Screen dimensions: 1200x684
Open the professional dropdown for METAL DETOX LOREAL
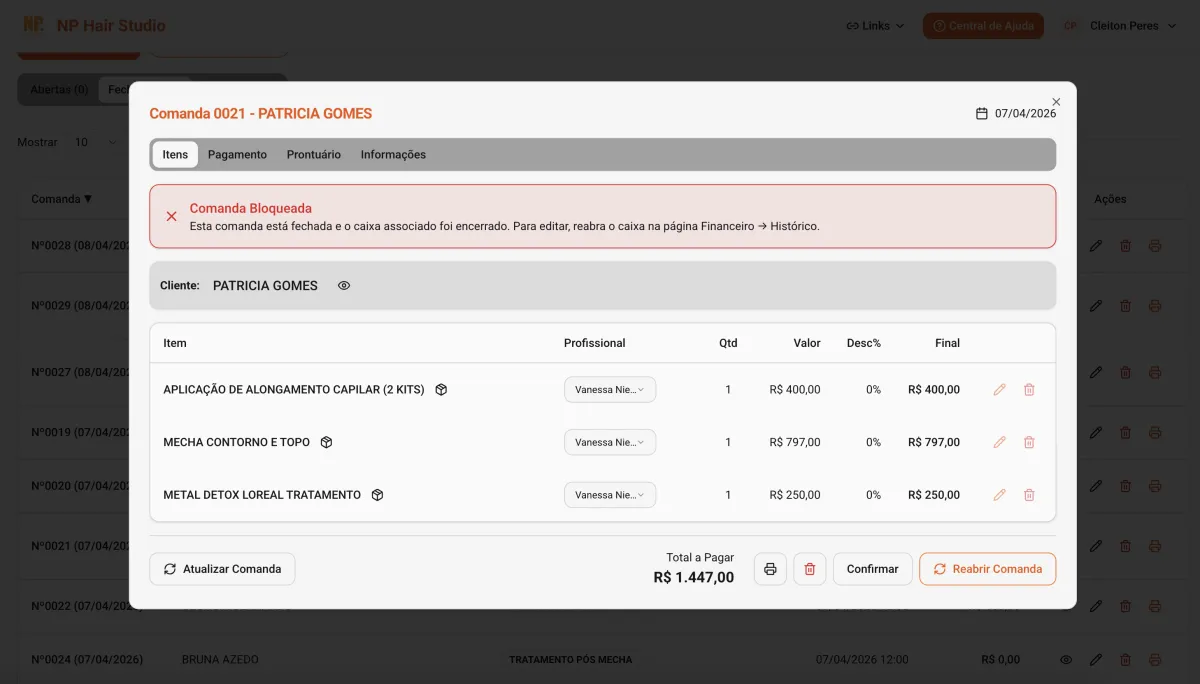click(x=610, y=494)
